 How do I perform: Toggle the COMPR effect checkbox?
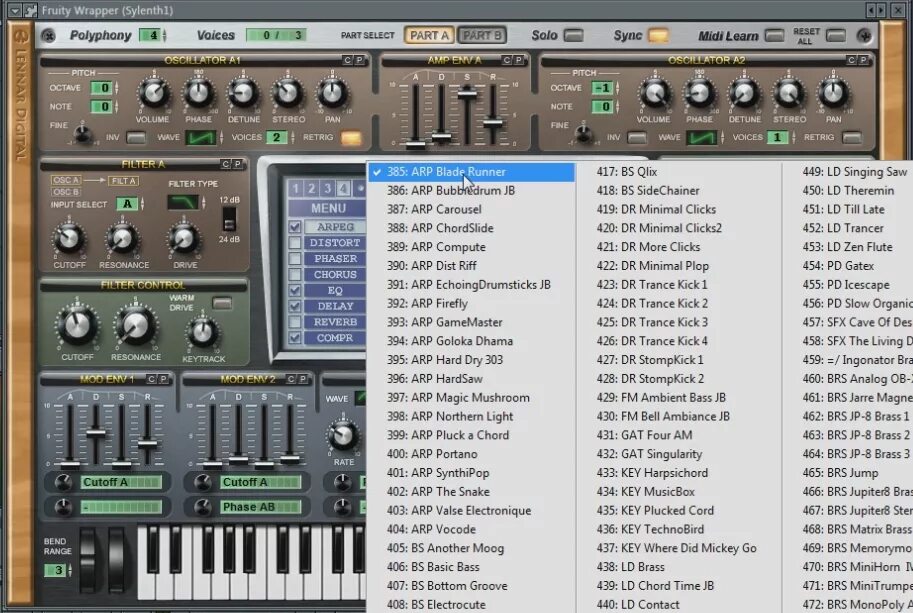click(x=295, y=338)
